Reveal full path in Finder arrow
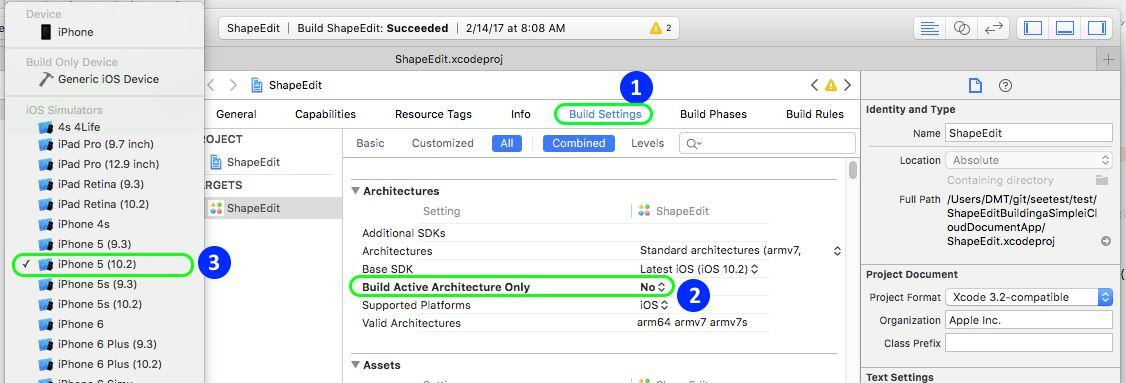Image resolution: width=1126 pixels, height=383 pixels. tap(1106, 241)
